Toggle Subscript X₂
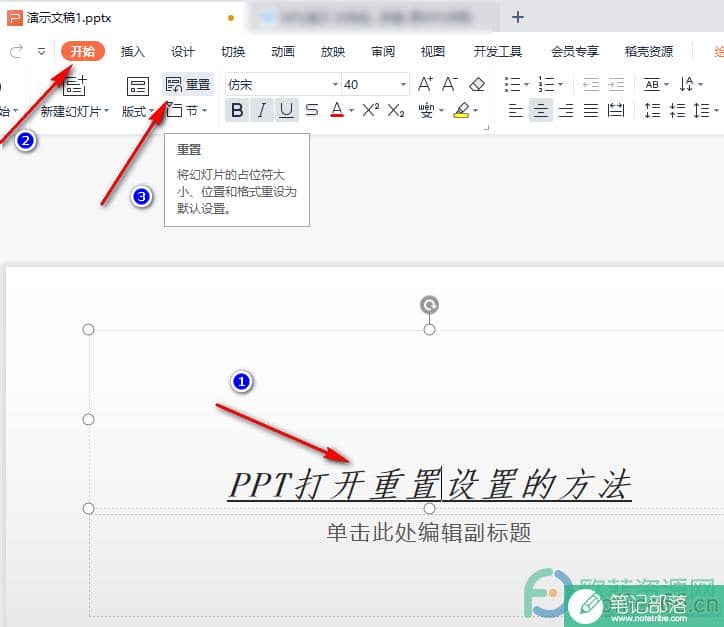The height and width of the screenshot is (627, 724). [x=396, y=110]
